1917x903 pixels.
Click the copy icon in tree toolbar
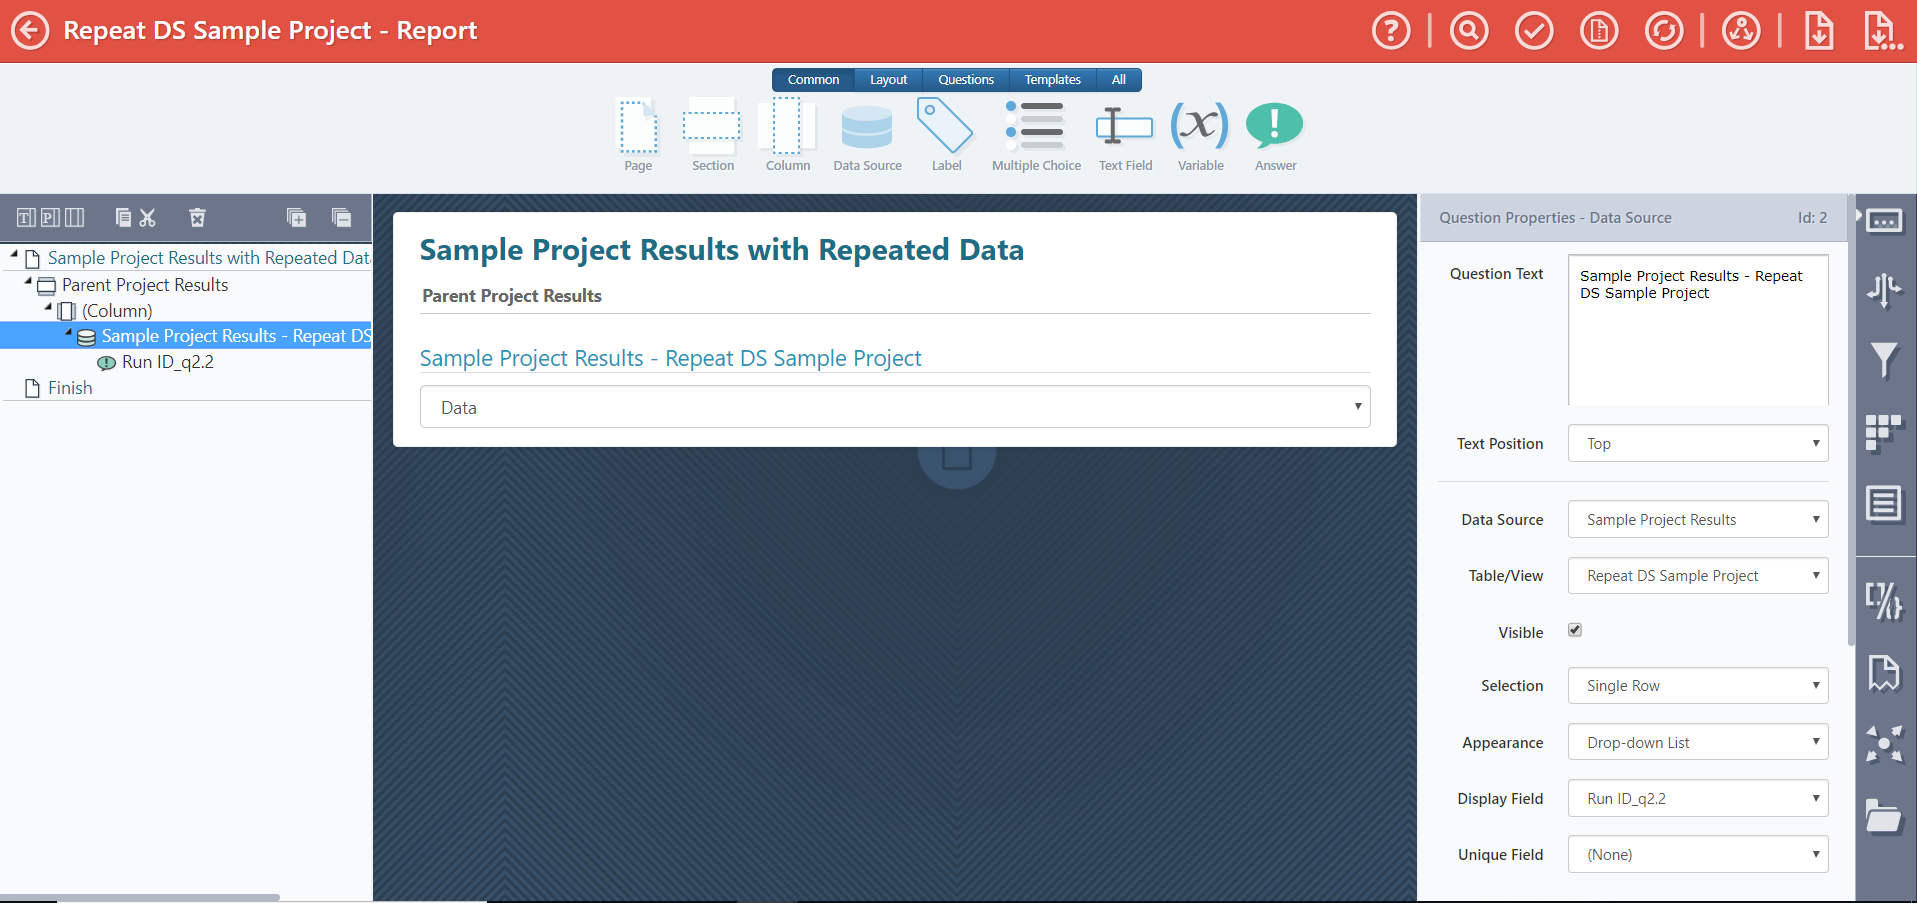123,217
